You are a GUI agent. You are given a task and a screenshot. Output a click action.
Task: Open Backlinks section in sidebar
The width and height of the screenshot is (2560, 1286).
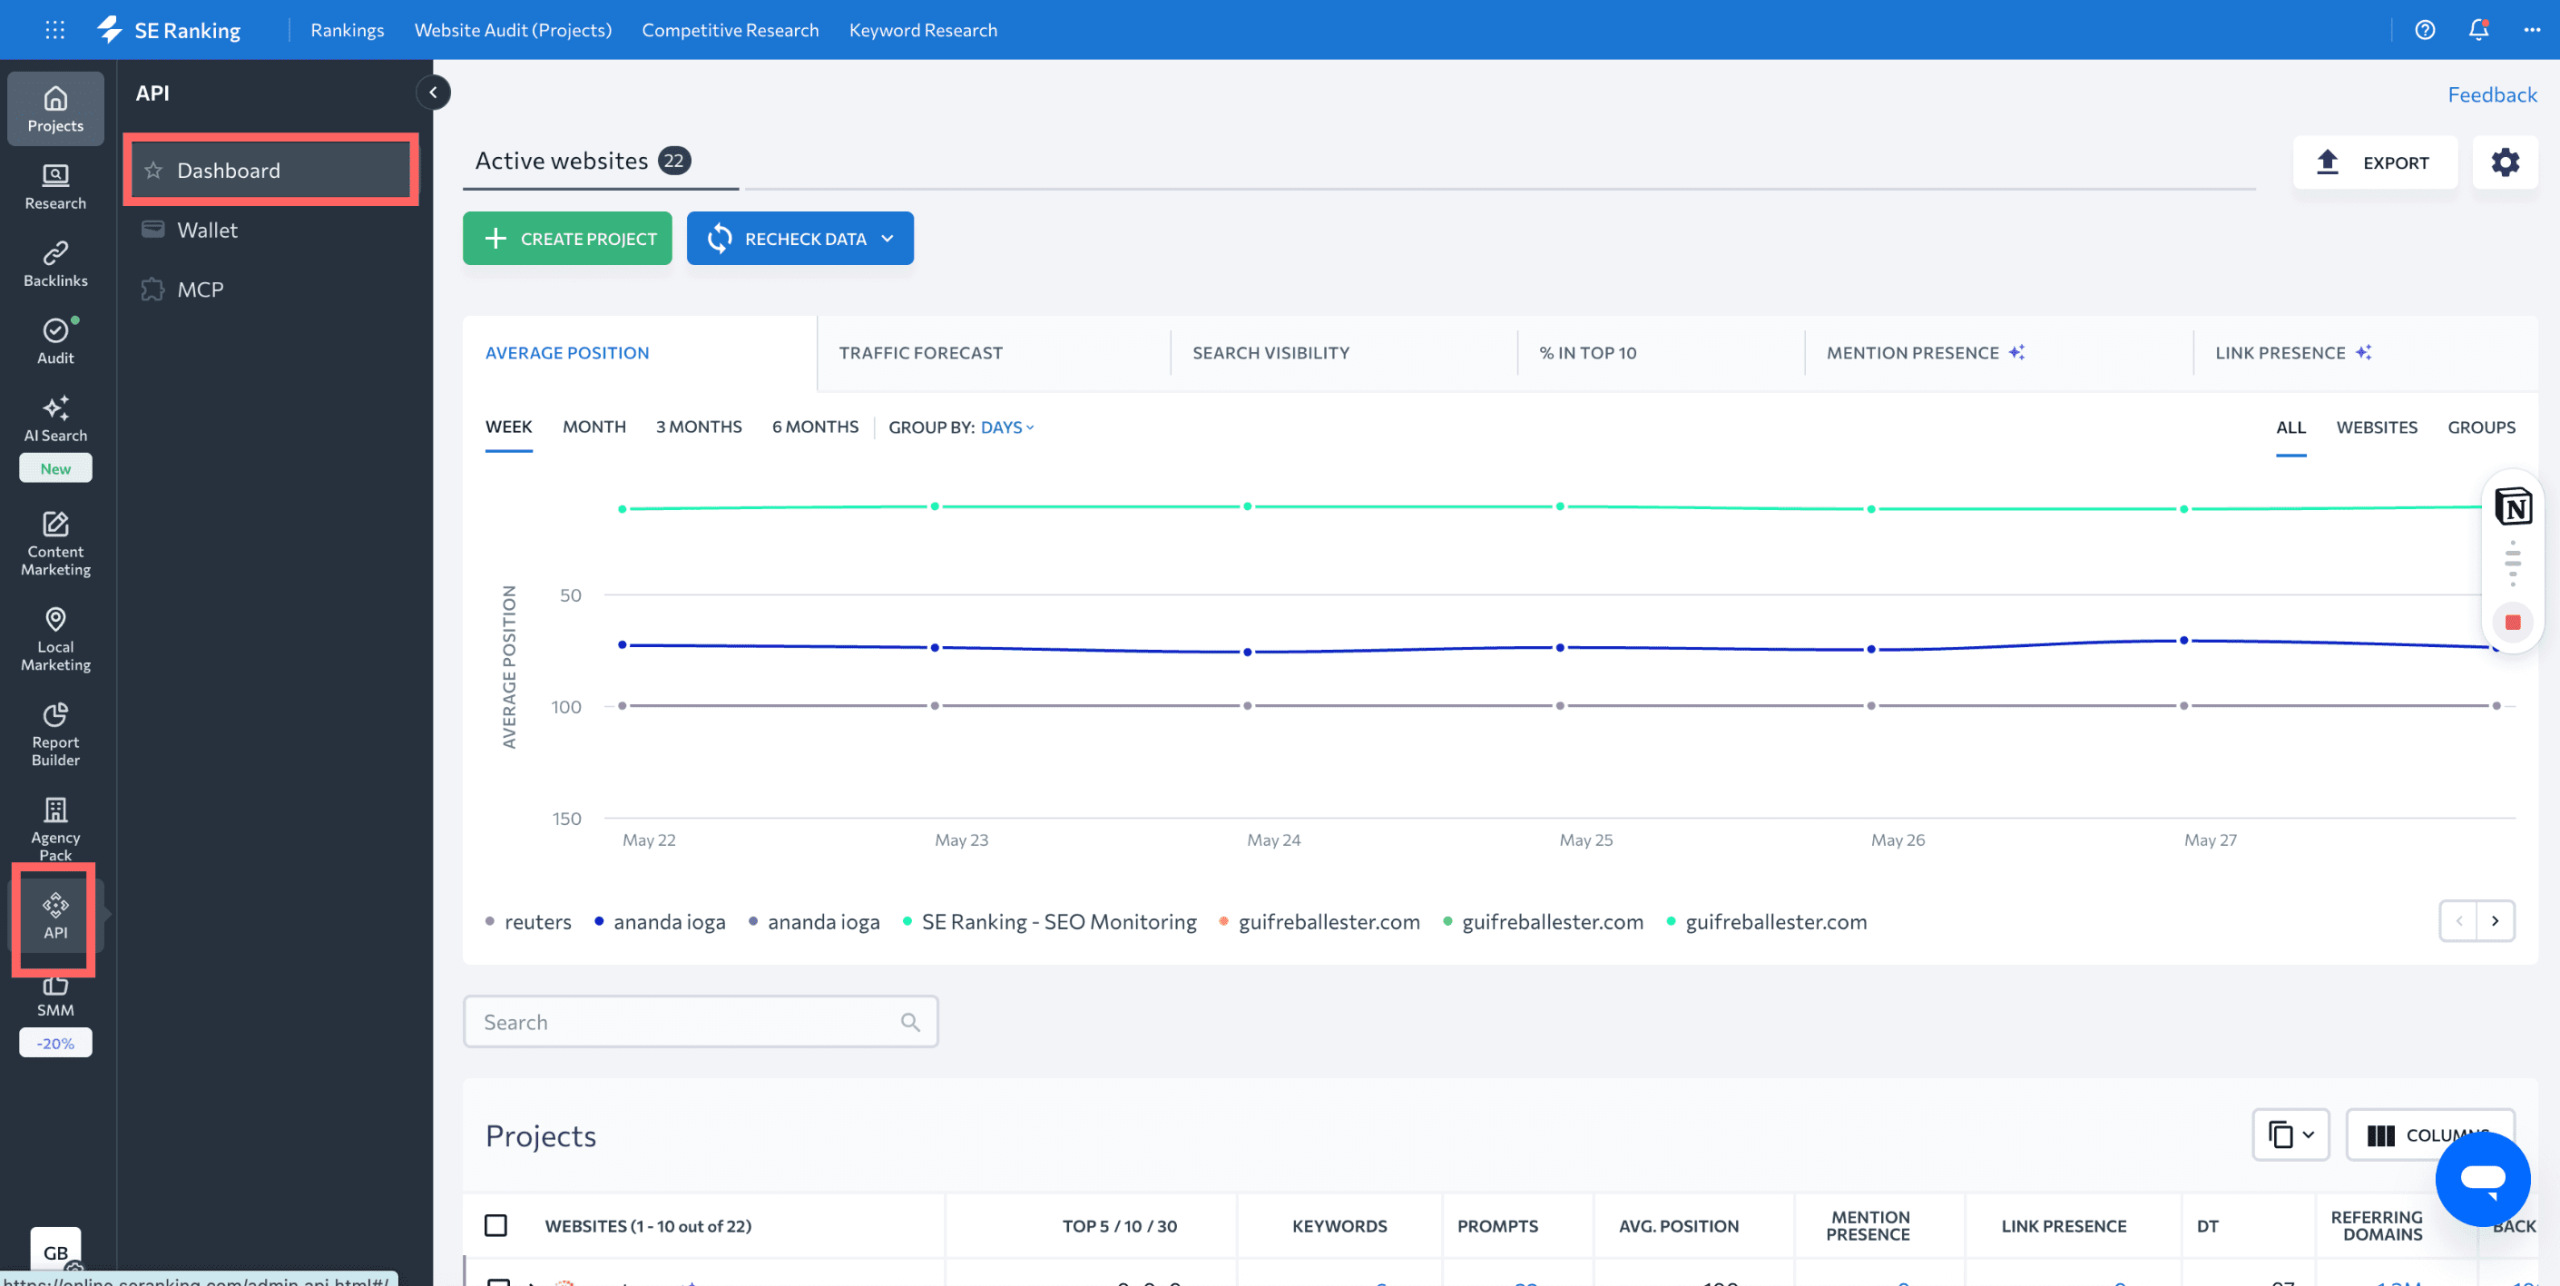tap(56, 264)
